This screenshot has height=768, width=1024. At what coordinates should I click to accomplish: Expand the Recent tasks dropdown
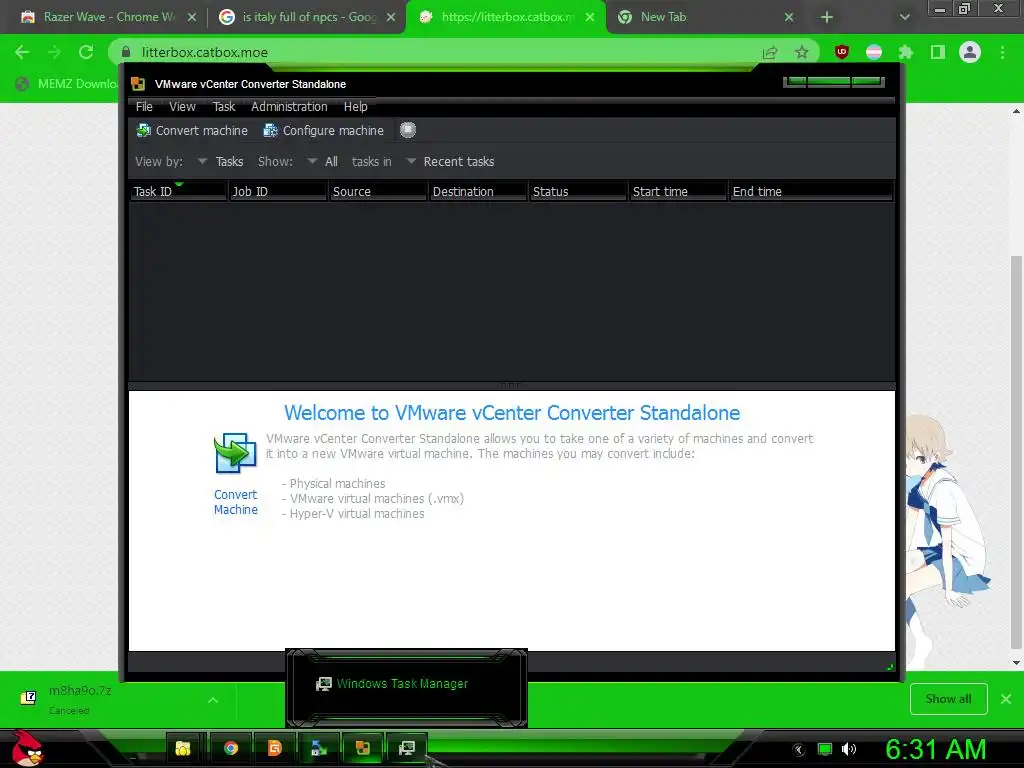tap(450, 161)
